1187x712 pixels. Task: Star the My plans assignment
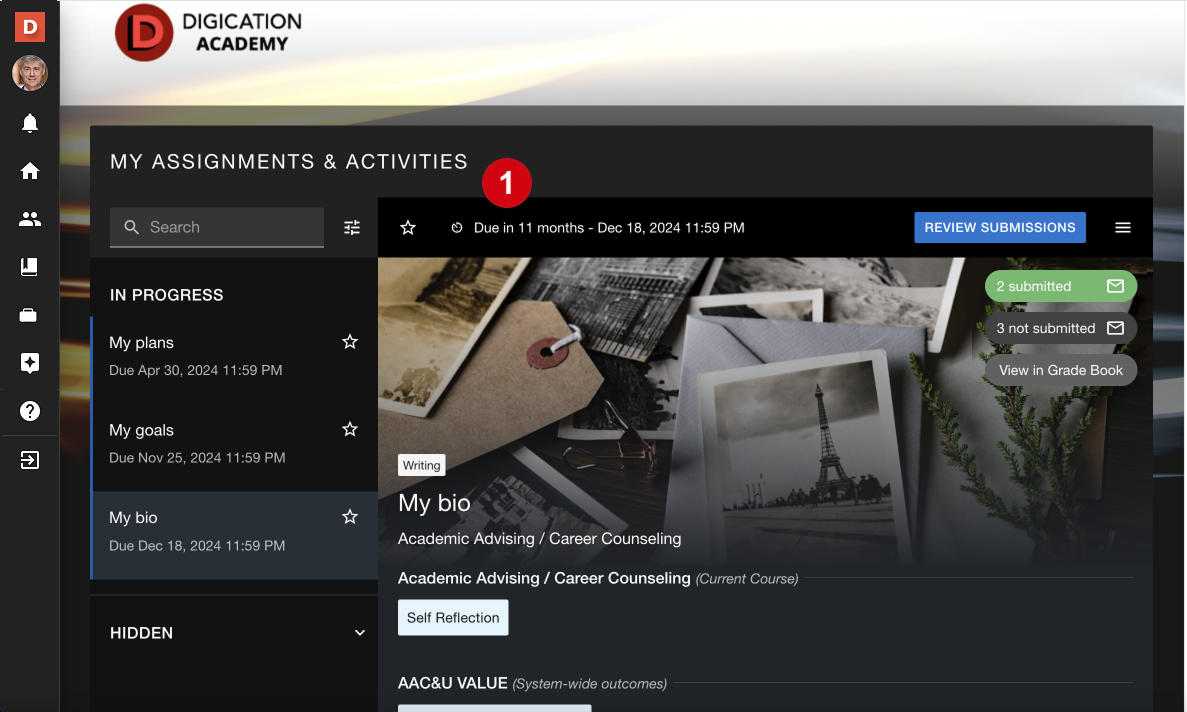(350, 342)
